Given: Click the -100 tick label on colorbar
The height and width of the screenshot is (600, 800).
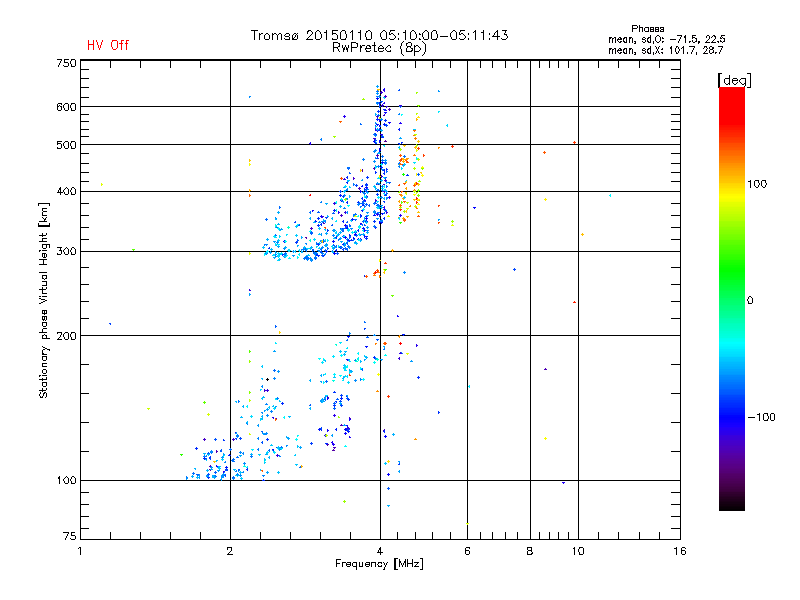Looking at the screenshot, I should pos(761,417).
